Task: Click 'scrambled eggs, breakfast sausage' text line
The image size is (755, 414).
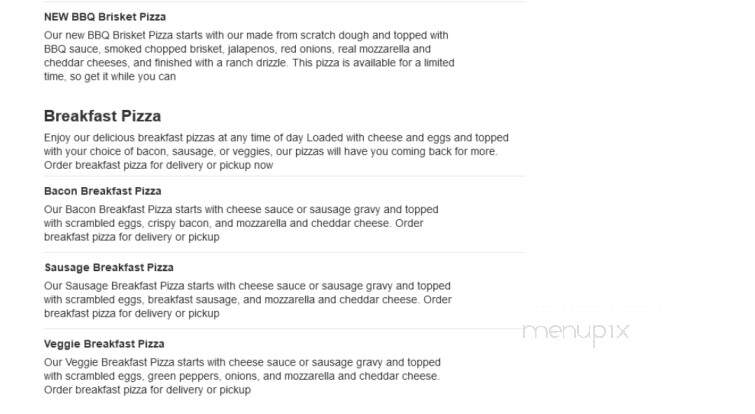Action: pos(248,299)
